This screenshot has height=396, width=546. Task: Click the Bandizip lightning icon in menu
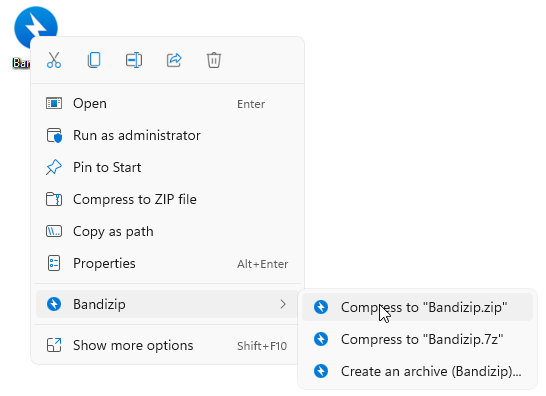(54, 304)
